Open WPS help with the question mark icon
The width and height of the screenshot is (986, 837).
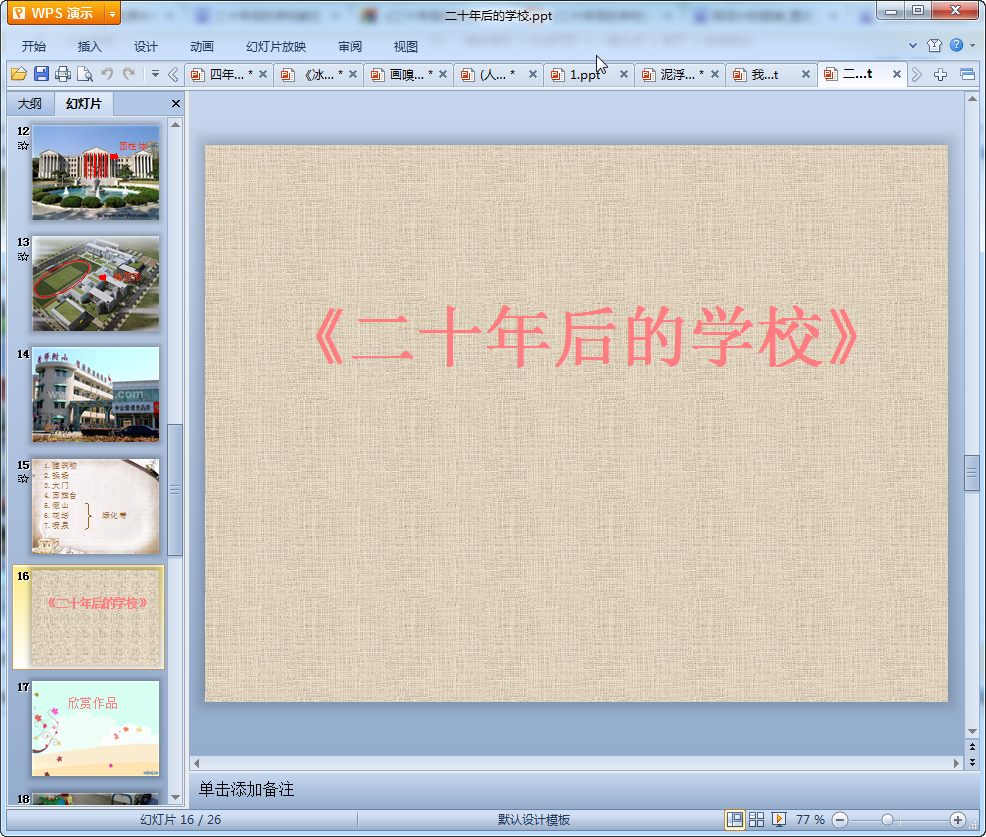click(956, 45)
